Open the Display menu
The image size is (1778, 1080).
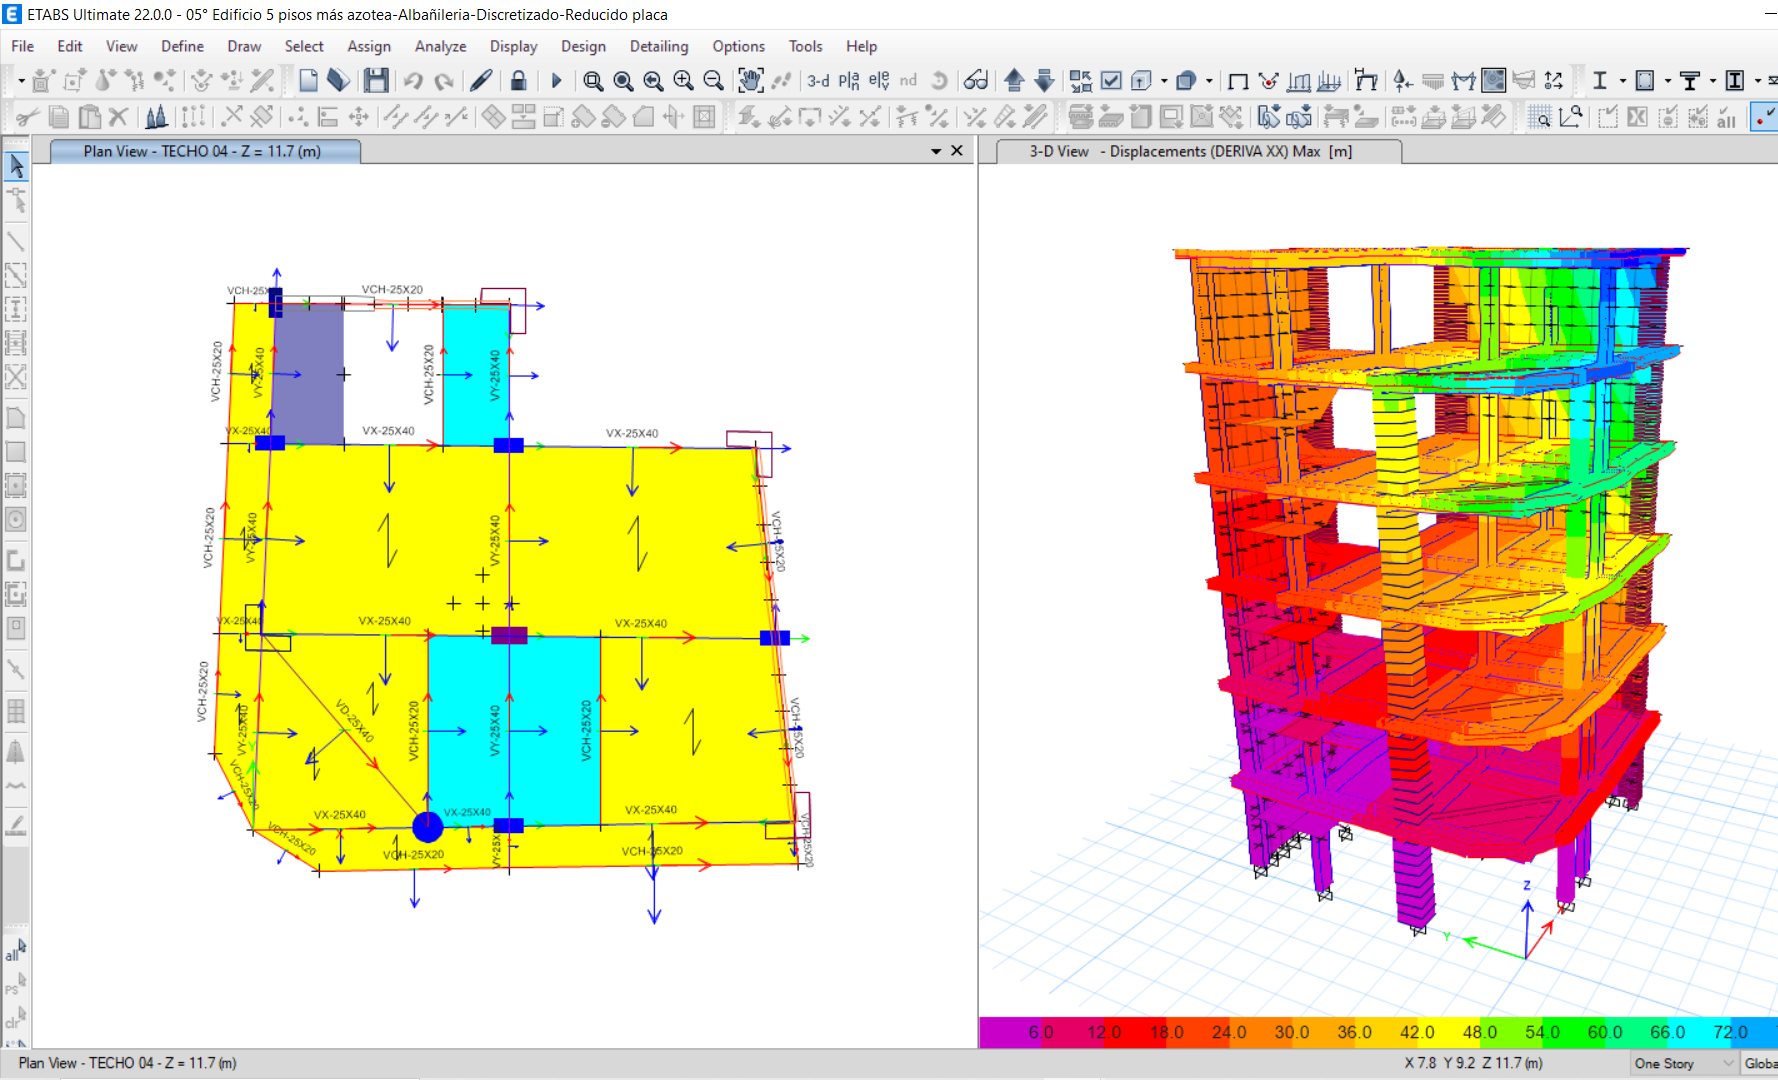click(513, 46)
